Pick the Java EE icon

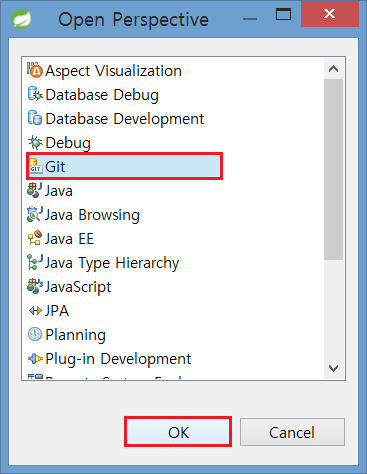coord(35,238)
